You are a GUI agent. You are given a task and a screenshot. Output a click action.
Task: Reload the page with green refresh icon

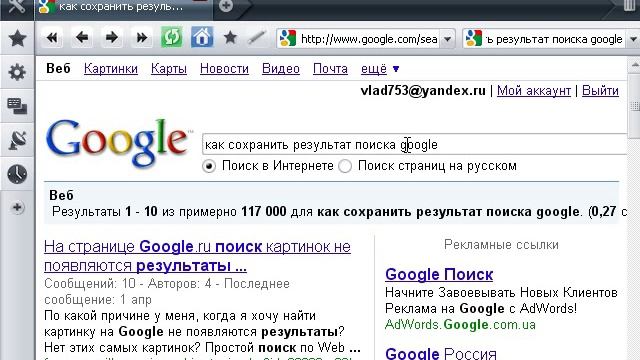[x=171, y=38]
